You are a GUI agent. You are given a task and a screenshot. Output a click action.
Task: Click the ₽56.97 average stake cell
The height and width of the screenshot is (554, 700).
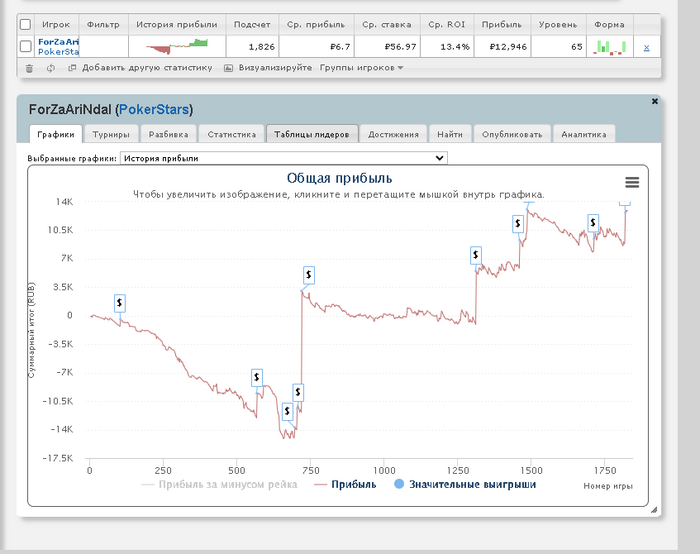(387, 46)
